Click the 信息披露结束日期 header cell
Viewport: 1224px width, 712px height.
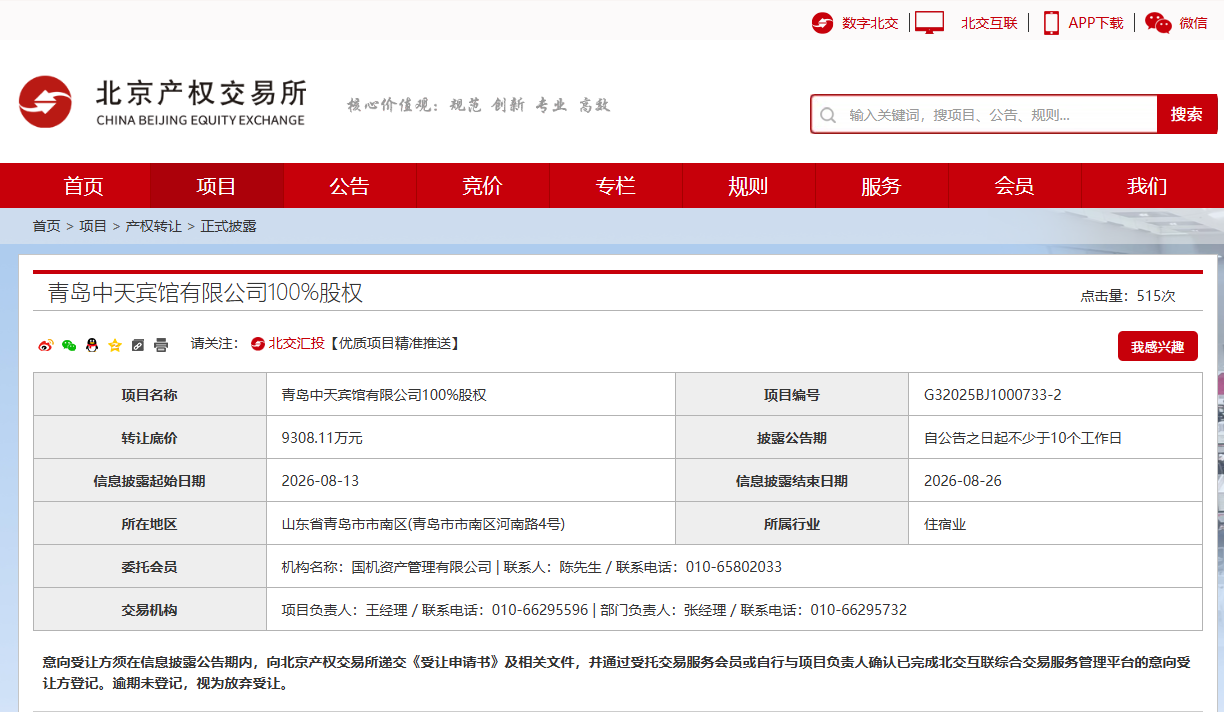pyautogui.click(x=792, y=481)
